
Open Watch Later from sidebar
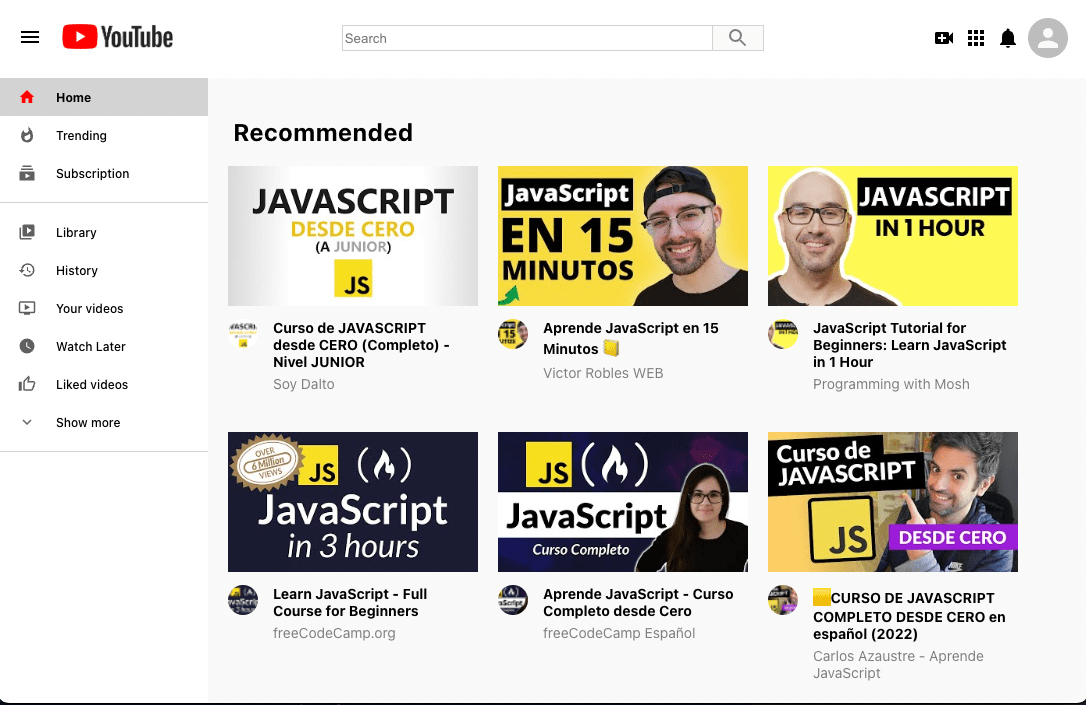(x=104, y=346)
